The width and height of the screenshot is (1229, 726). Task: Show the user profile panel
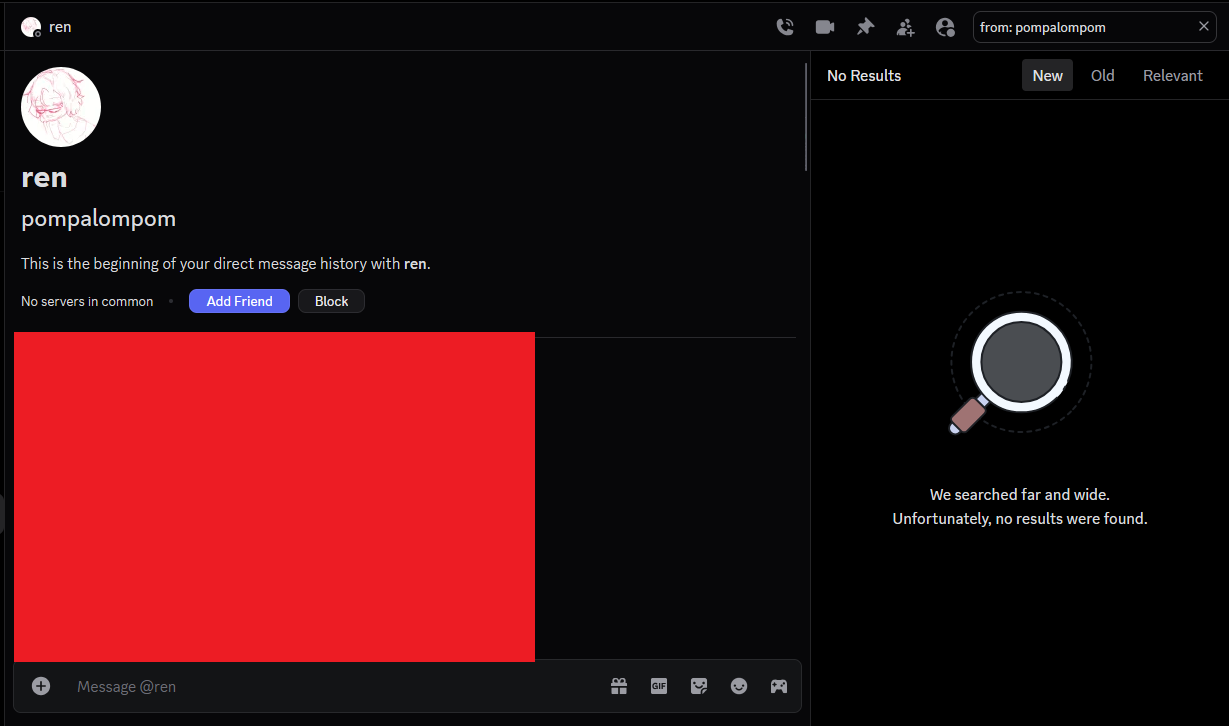(x=945, y=27)
